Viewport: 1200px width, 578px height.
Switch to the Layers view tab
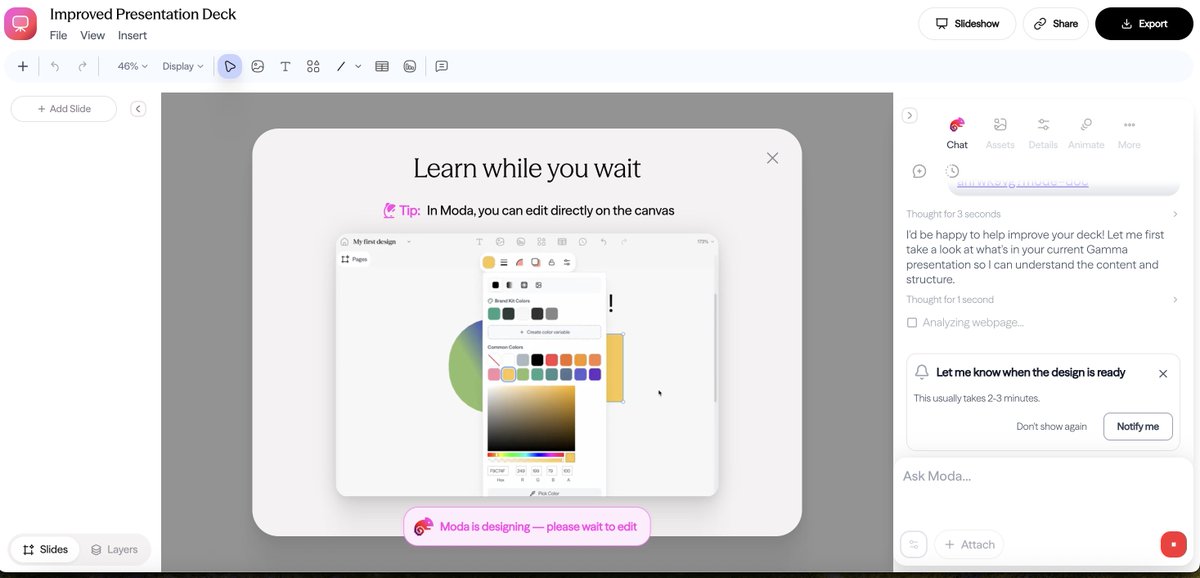coord(114,550)
